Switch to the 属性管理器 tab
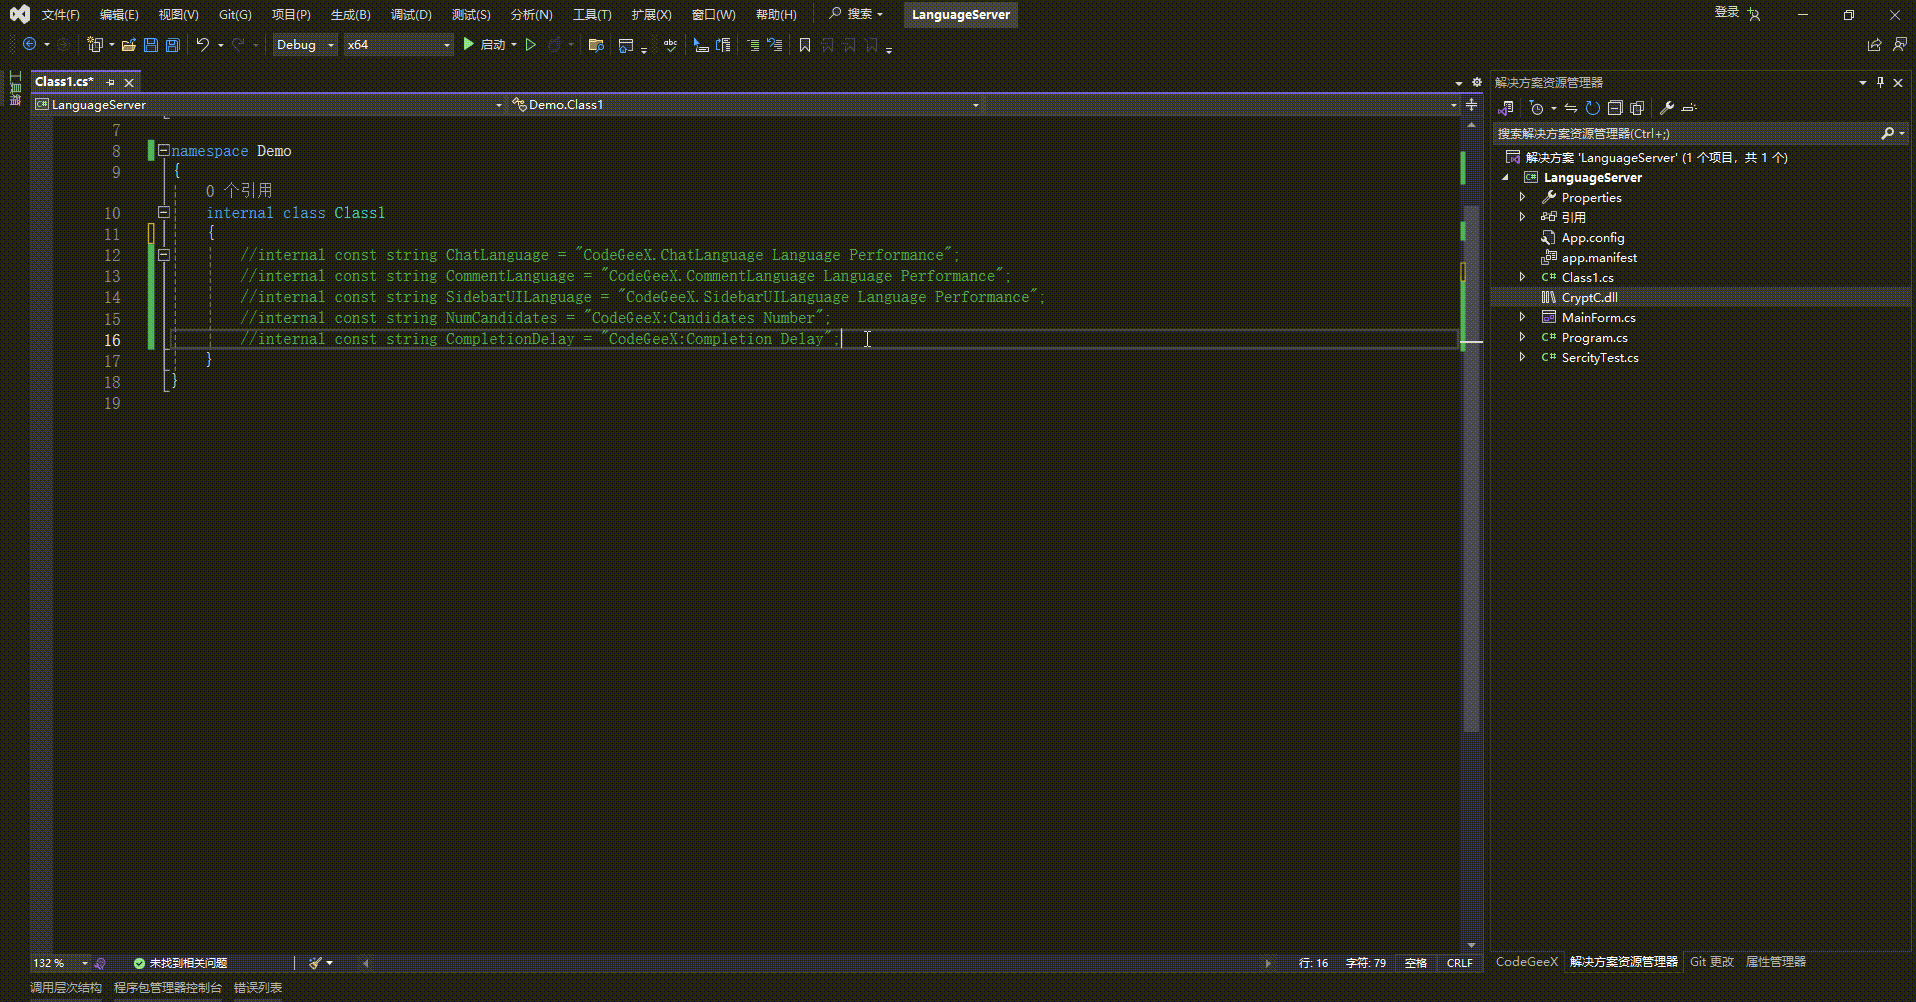The height and width of the screenshot is (1002, 1916). tap(1776, 962)
